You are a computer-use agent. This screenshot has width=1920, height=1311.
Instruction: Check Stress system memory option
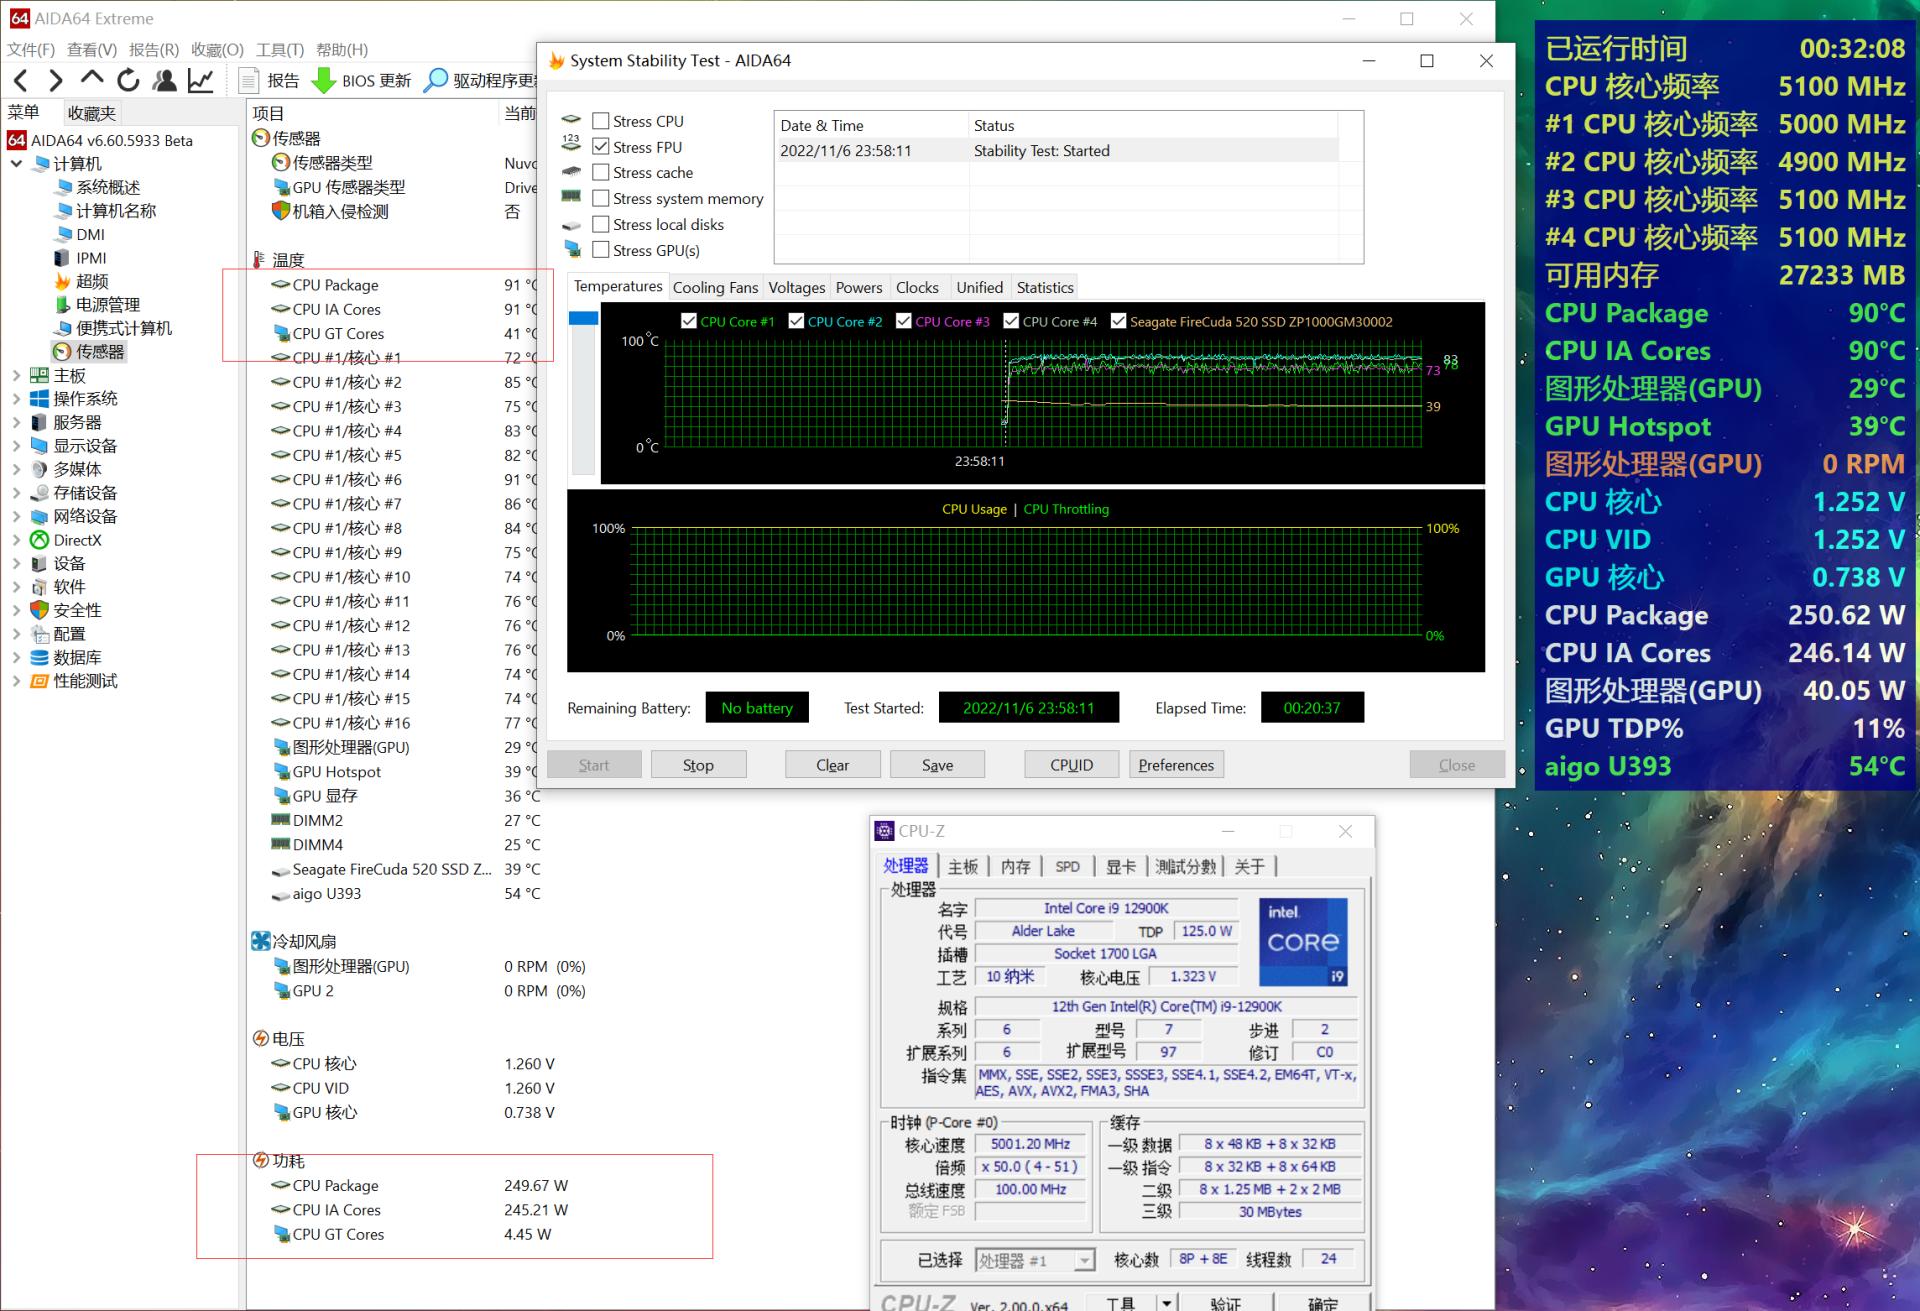point(601,198)
